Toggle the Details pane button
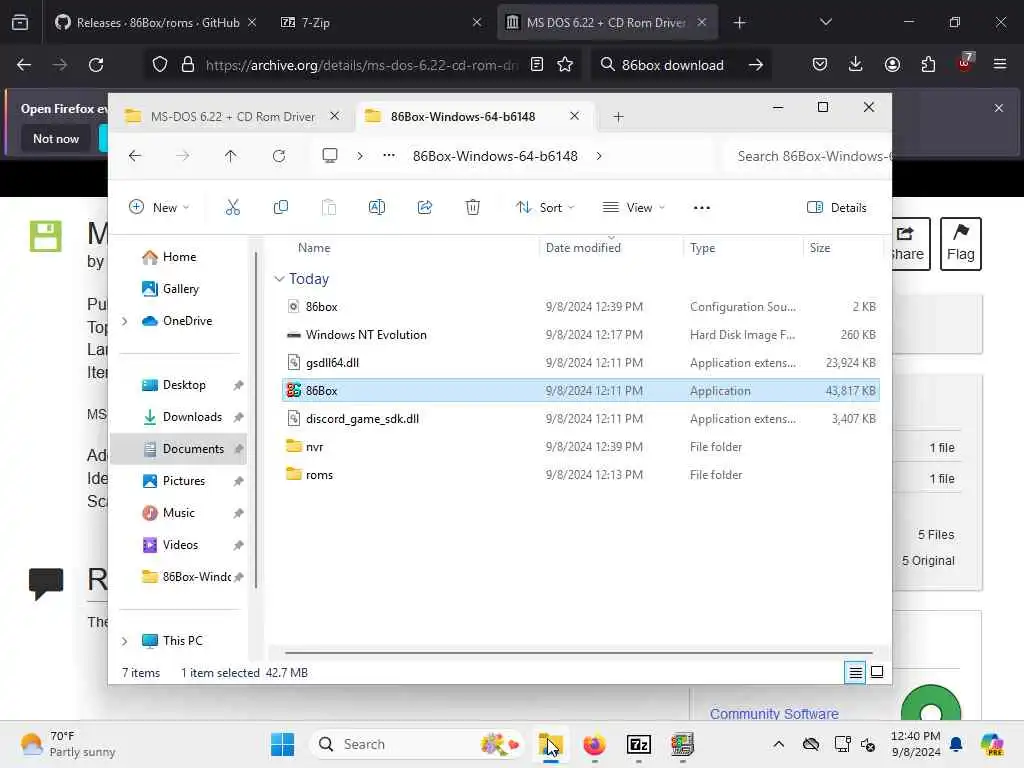Screen dimensions: 1024x768 pyautogui.click(x=837, y=208)
